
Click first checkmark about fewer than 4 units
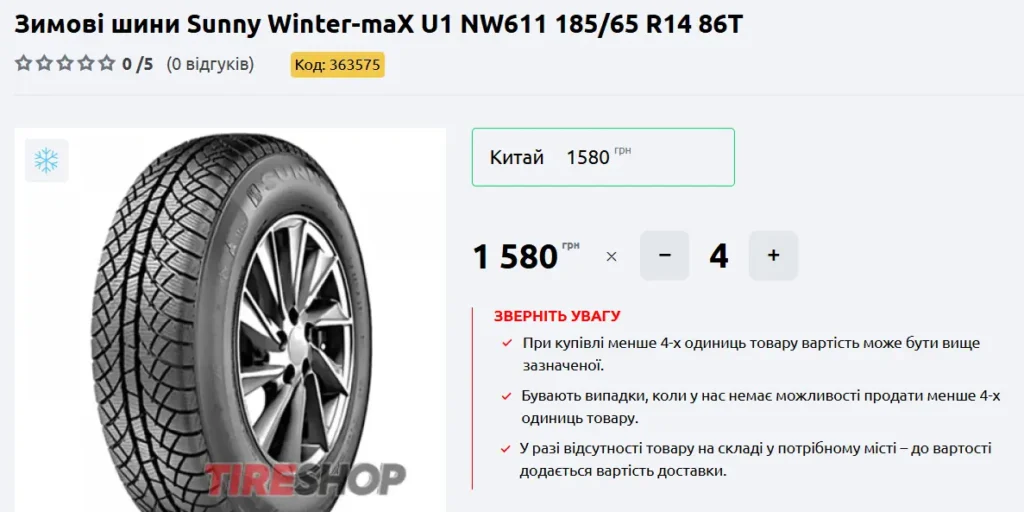(x=506, y=344)
